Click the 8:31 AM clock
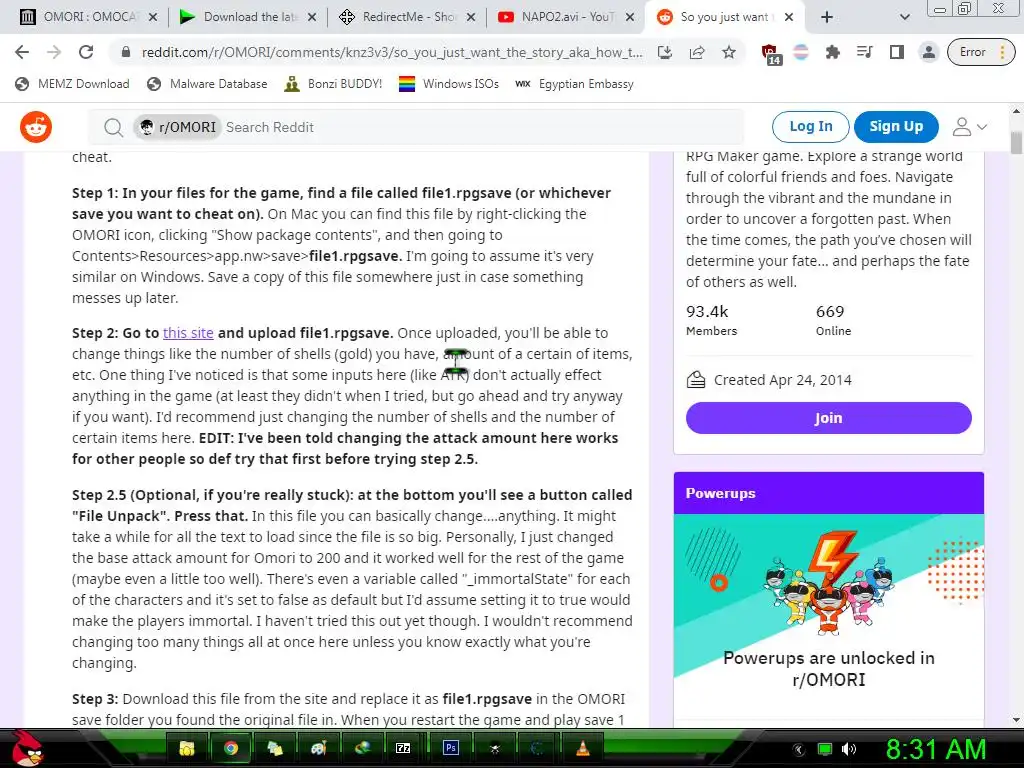 click(x=935, y=749)
